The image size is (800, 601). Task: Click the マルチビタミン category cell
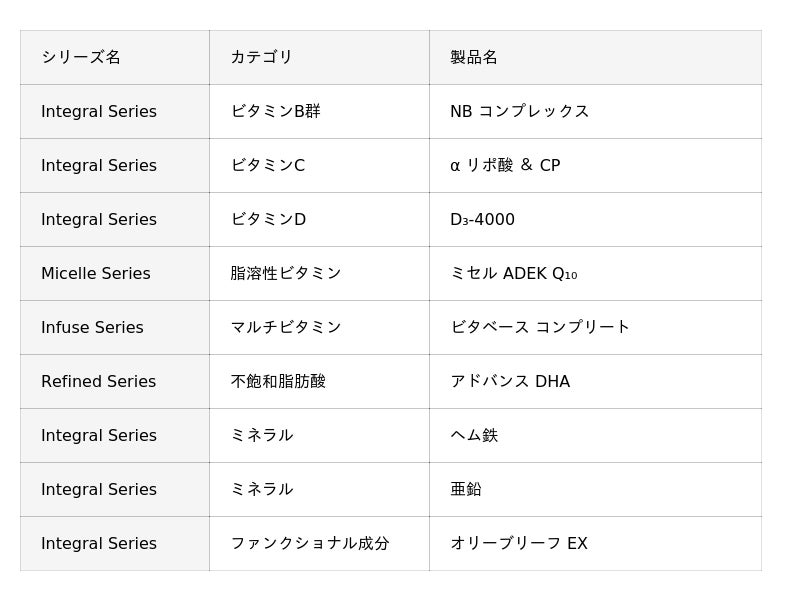319,327
